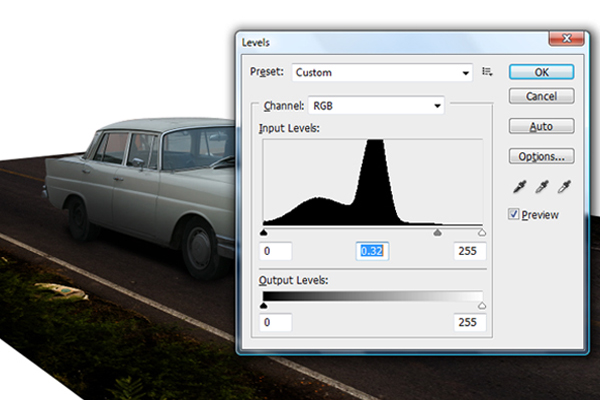Click the Auto levels button

pos(541,126)
